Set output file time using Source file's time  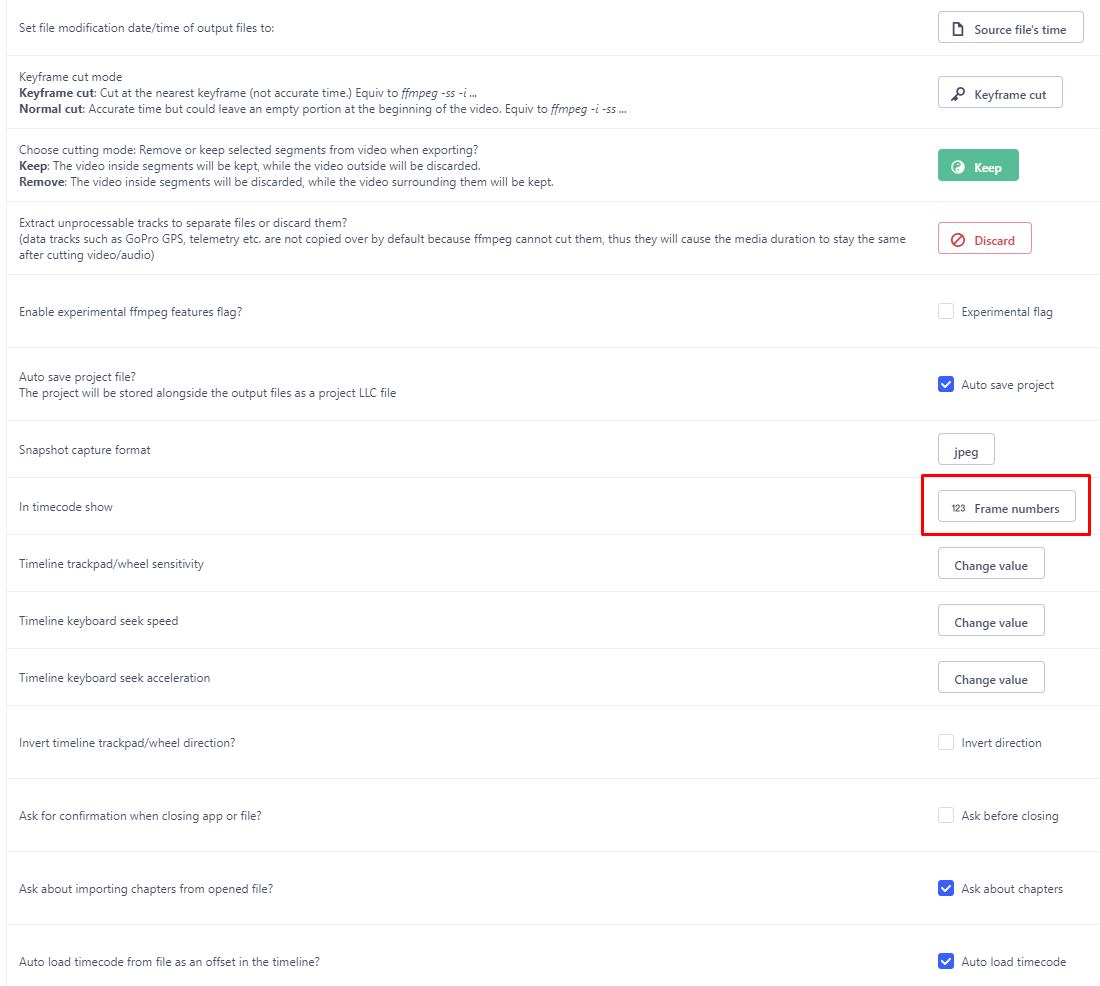pyautogui.click(x=1010, y=27)
